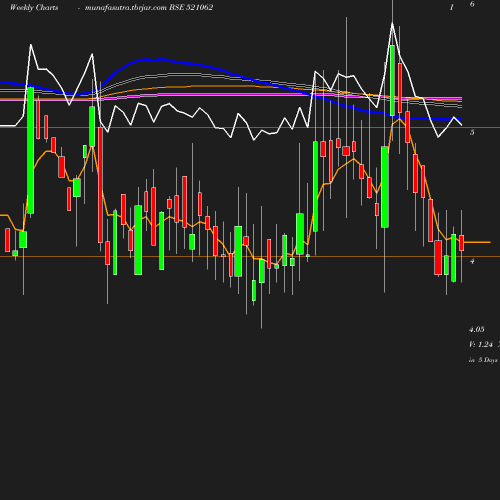This screenshot has height=500, width=500.
Task: Click the "5" price axis label
Action: click(472, 132)
